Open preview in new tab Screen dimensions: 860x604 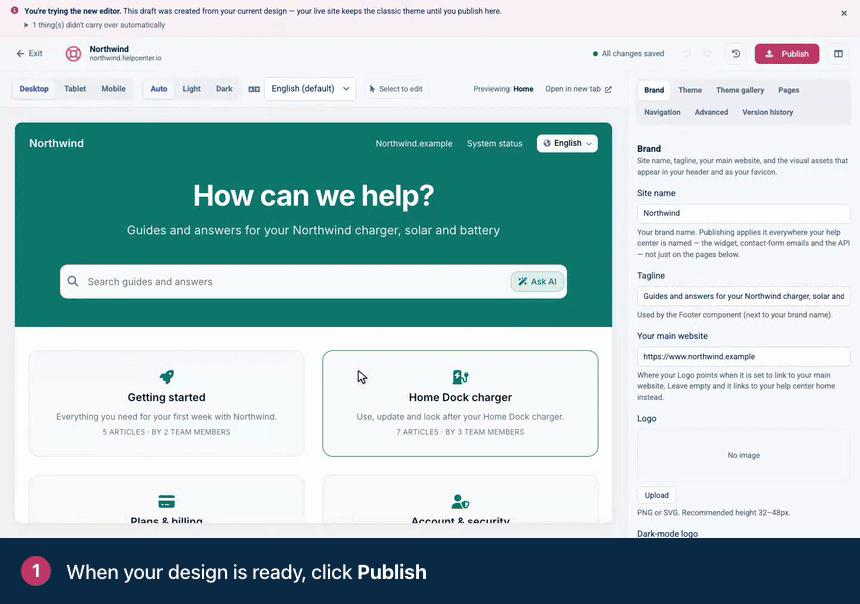pos(578,89)
